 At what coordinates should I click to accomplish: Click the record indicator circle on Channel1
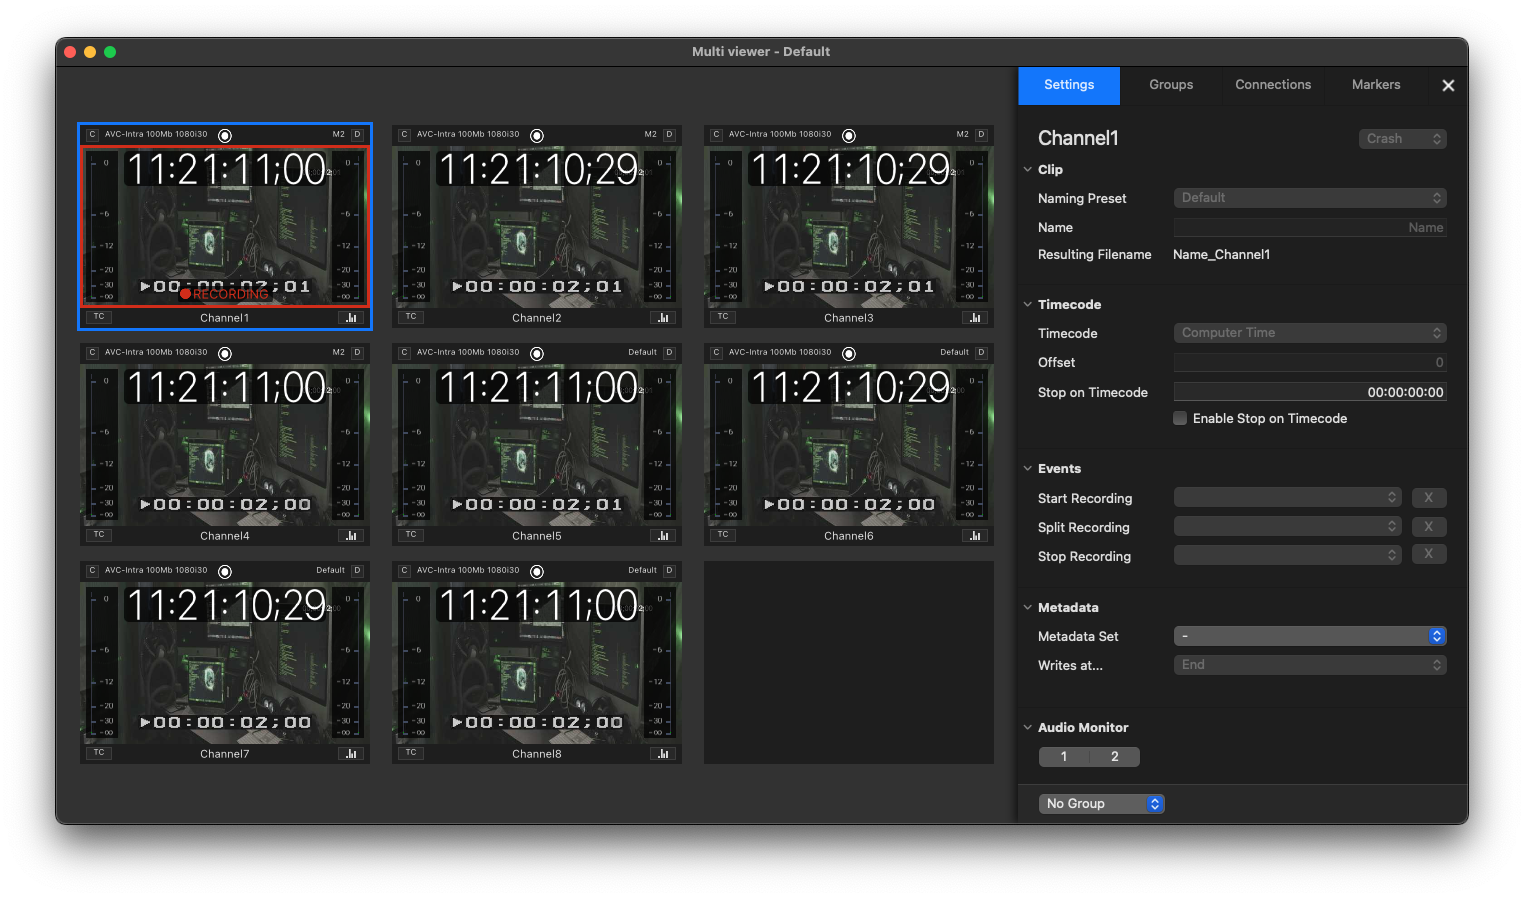[x=225, y=135]
